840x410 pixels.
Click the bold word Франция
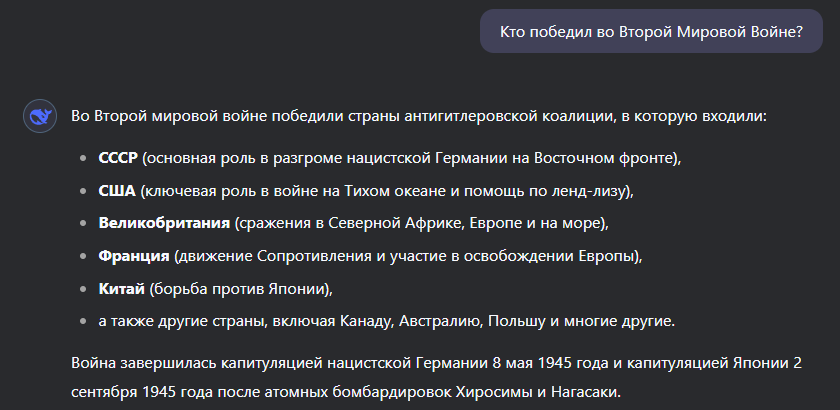coord(133,256)
